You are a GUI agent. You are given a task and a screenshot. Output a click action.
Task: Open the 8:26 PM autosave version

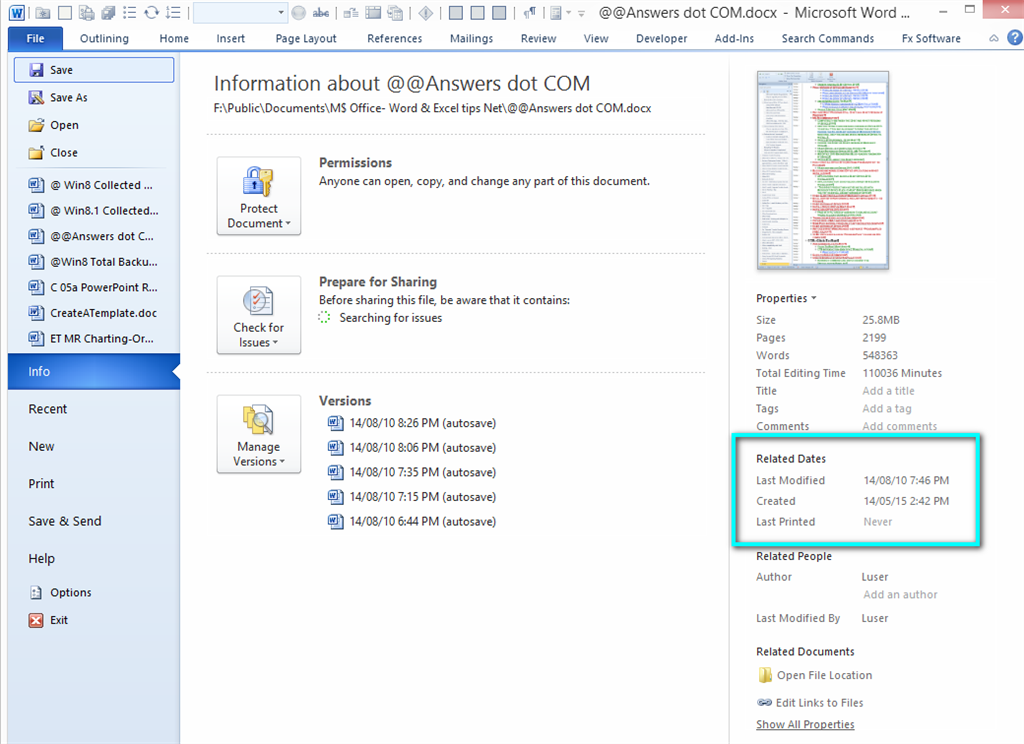[x=411, y=423]
